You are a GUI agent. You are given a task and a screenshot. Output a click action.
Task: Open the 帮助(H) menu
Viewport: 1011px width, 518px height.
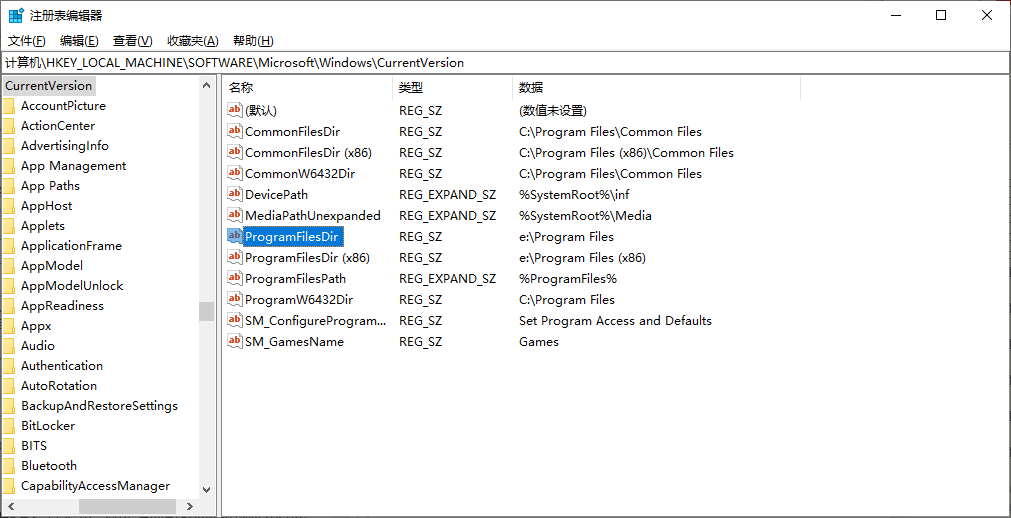pyautogui.click(x=253, y=41)
